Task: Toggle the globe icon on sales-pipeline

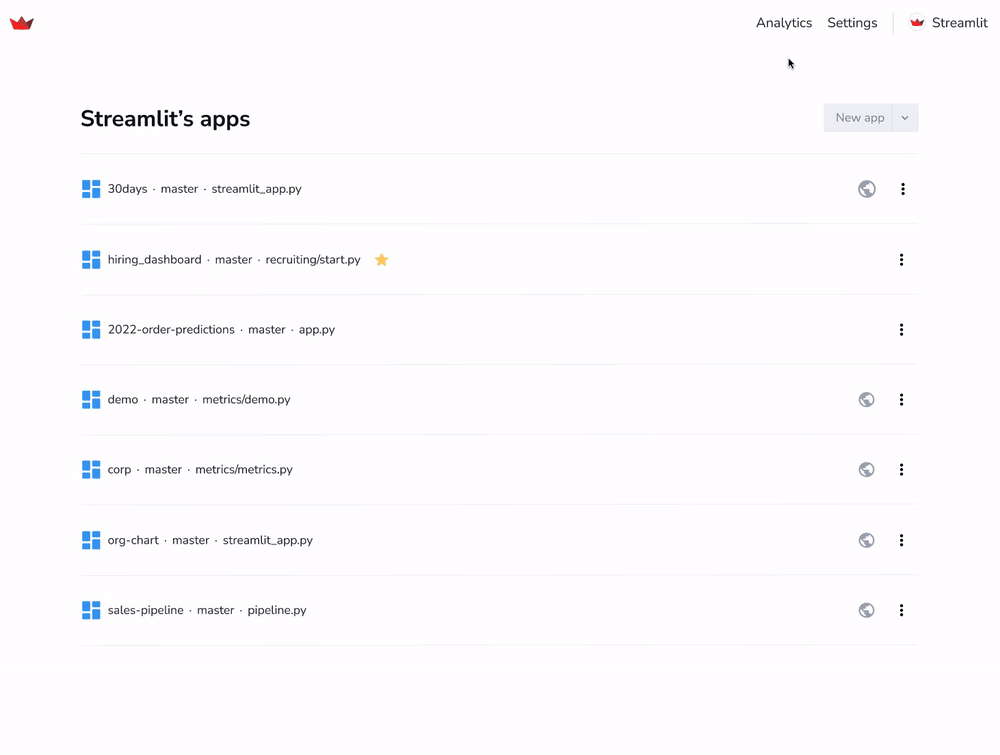Action: [x=866, y=610]
